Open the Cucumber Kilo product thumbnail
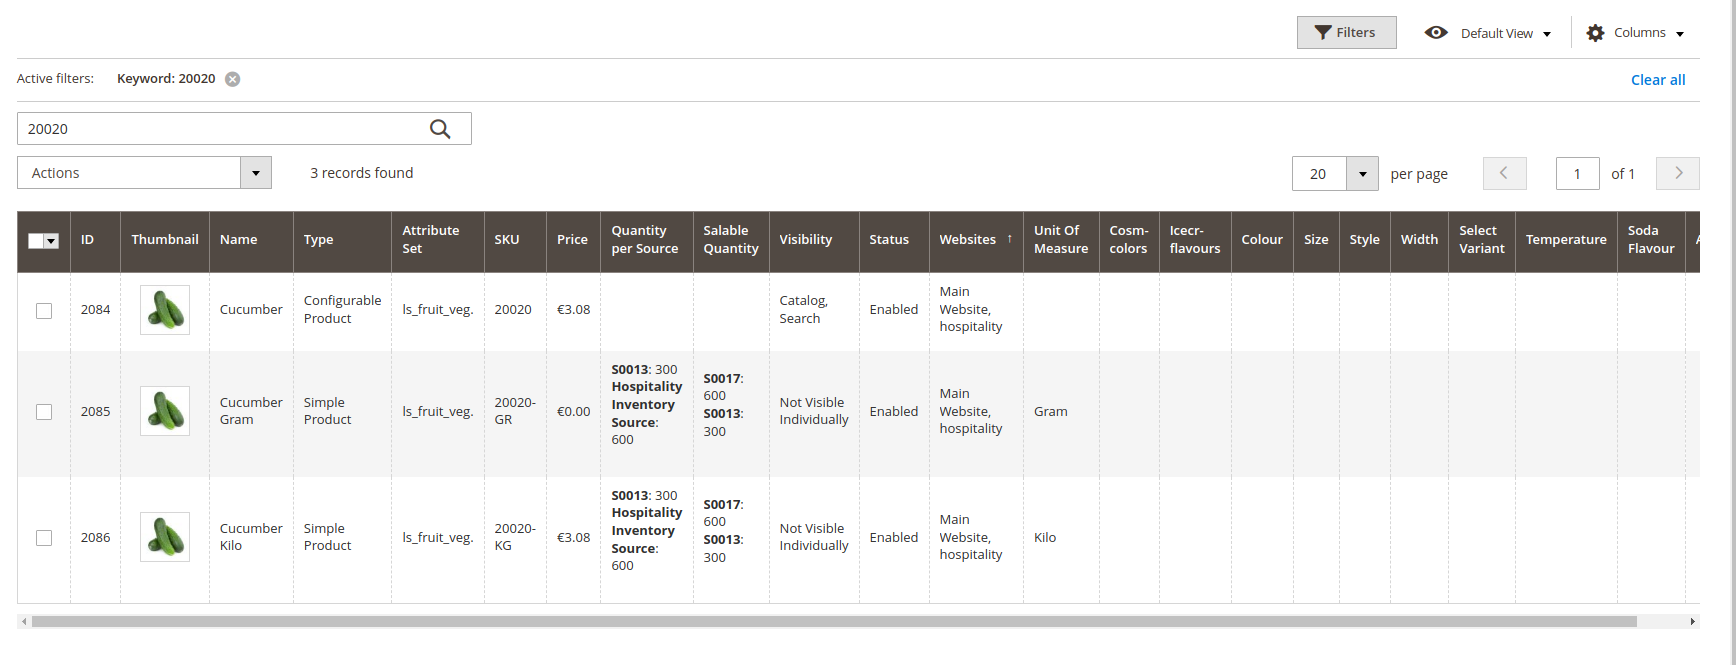Image resolution: width=1736 pixels, height=665 pixels. click(165, 537)
